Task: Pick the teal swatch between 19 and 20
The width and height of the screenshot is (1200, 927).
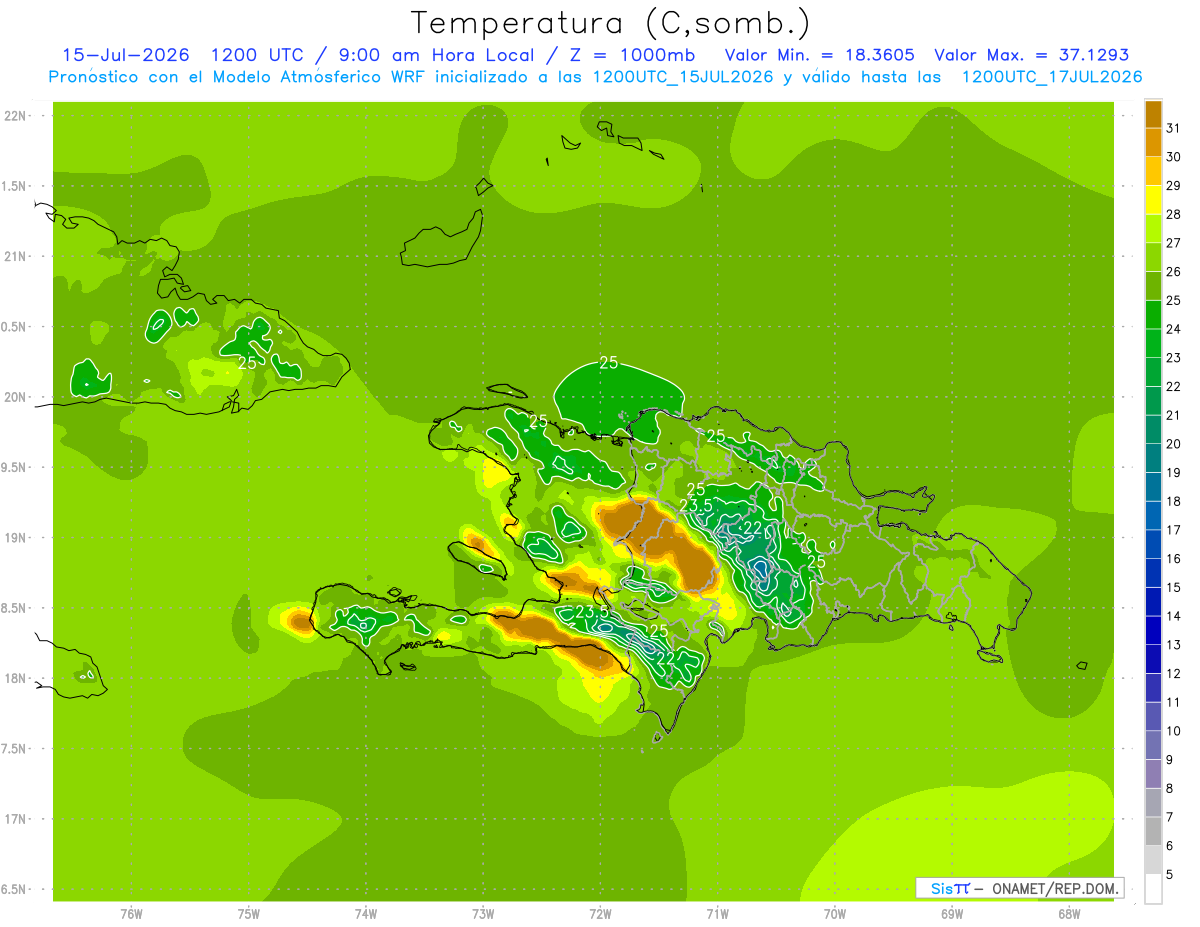Action: (x=1153, y=458)
